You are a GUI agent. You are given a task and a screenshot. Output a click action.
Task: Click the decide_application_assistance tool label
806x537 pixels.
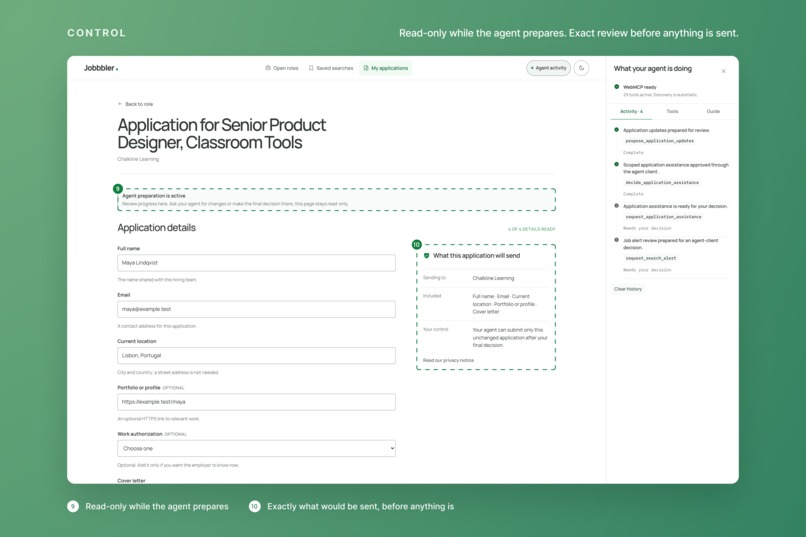click(x=662, y=182)
